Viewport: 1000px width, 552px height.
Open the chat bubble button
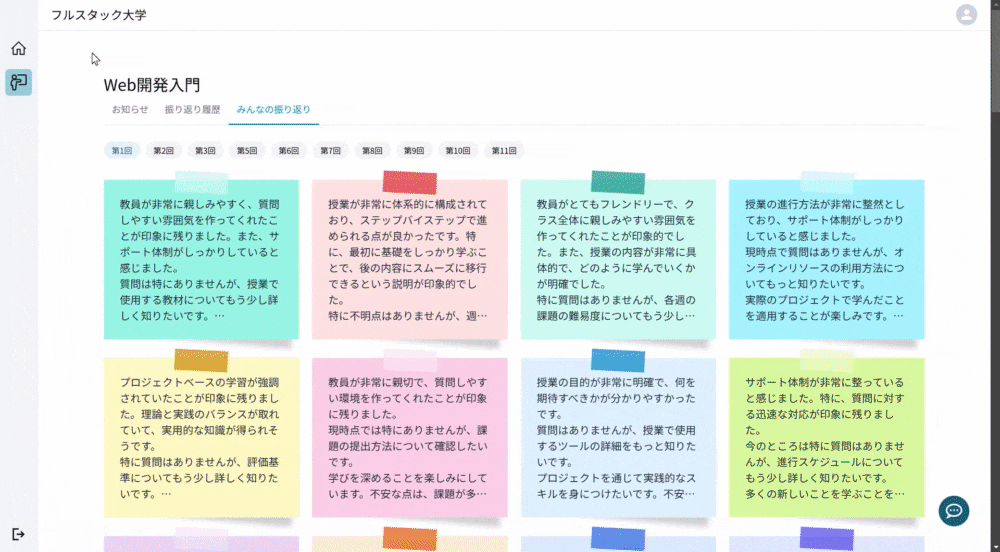tap(953, 511)
